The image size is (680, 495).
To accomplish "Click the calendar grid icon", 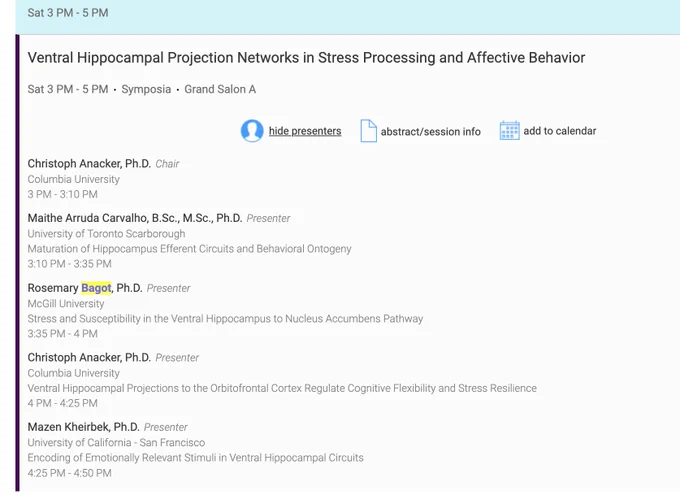I will click(510, 131).
